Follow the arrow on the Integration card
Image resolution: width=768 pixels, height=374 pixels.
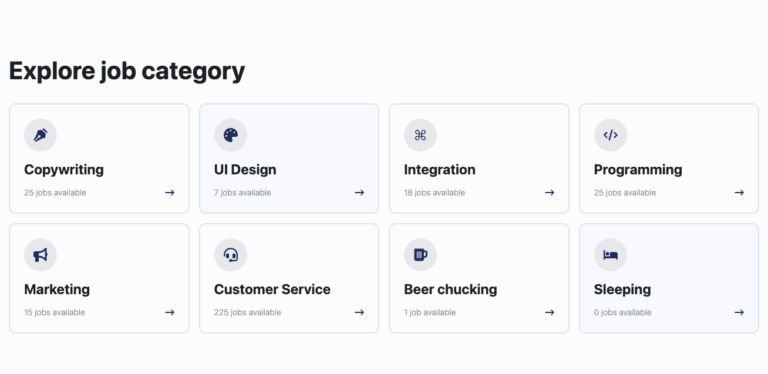click(x=550, y=192)
